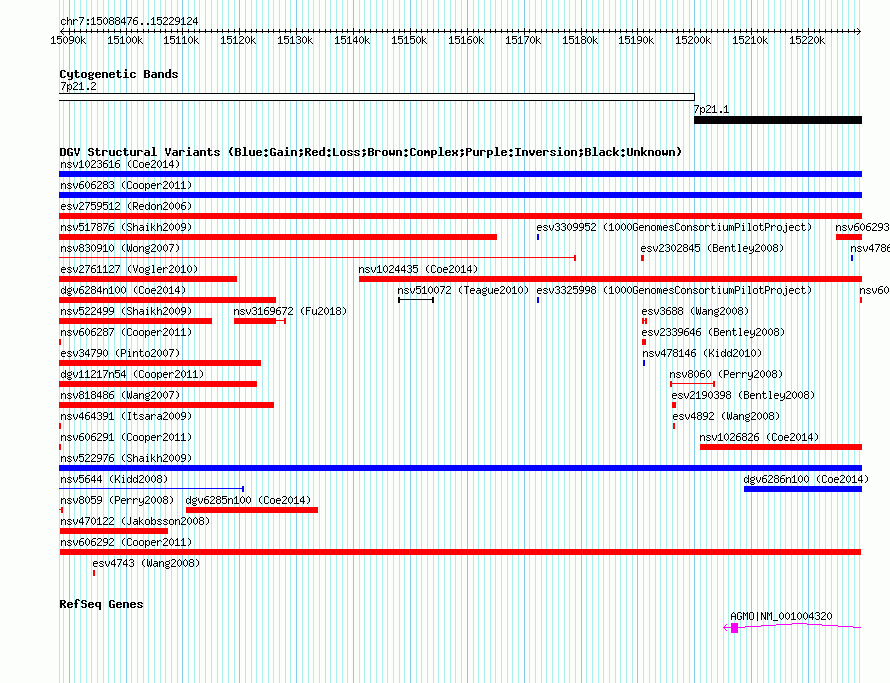The width and height of the screenshot is (890, 683).
Task: Click the 15200k ruler tick label
Action: coord(693,40)
